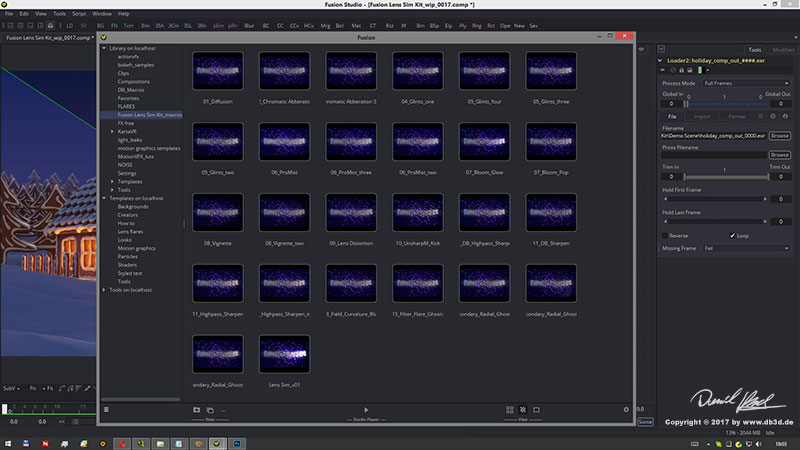Select the Format tab in Loader2

coord(736,116)
